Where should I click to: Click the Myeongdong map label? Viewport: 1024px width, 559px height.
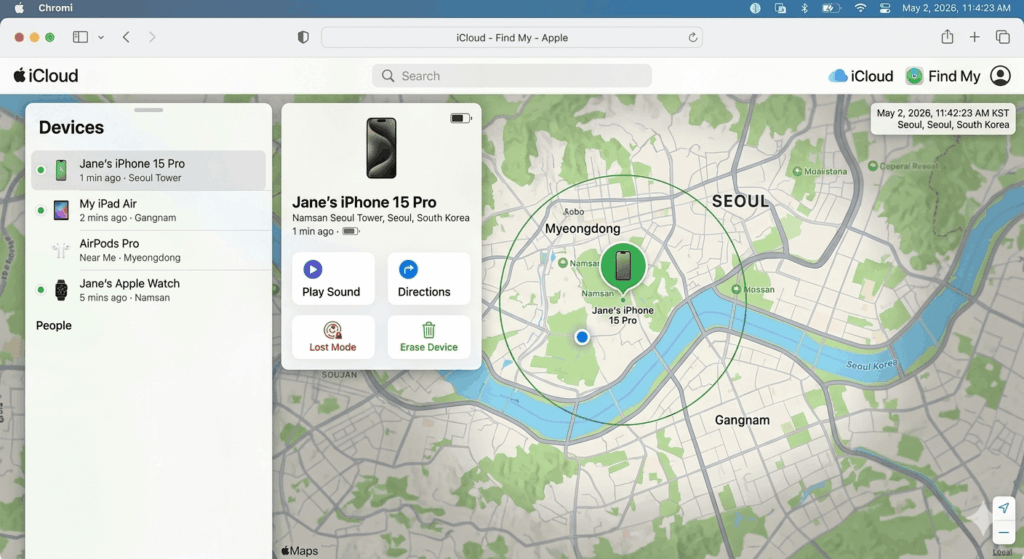coord(583,229)
